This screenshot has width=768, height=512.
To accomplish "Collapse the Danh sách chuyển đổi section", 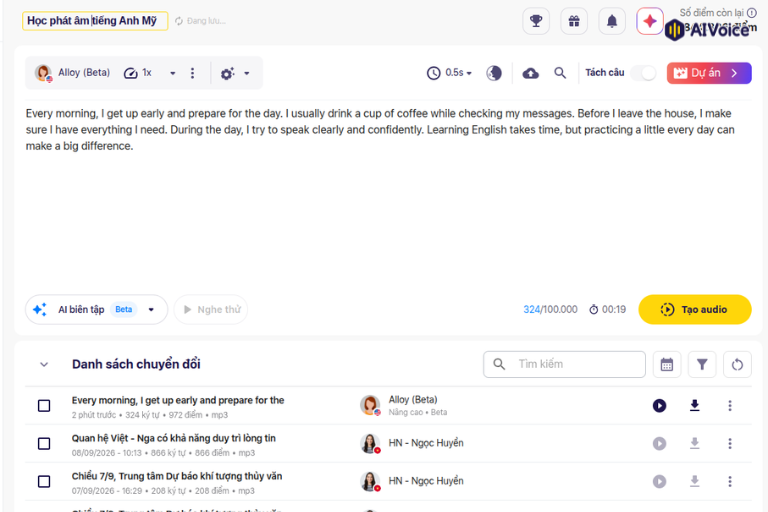I will (x=44, y=365).
